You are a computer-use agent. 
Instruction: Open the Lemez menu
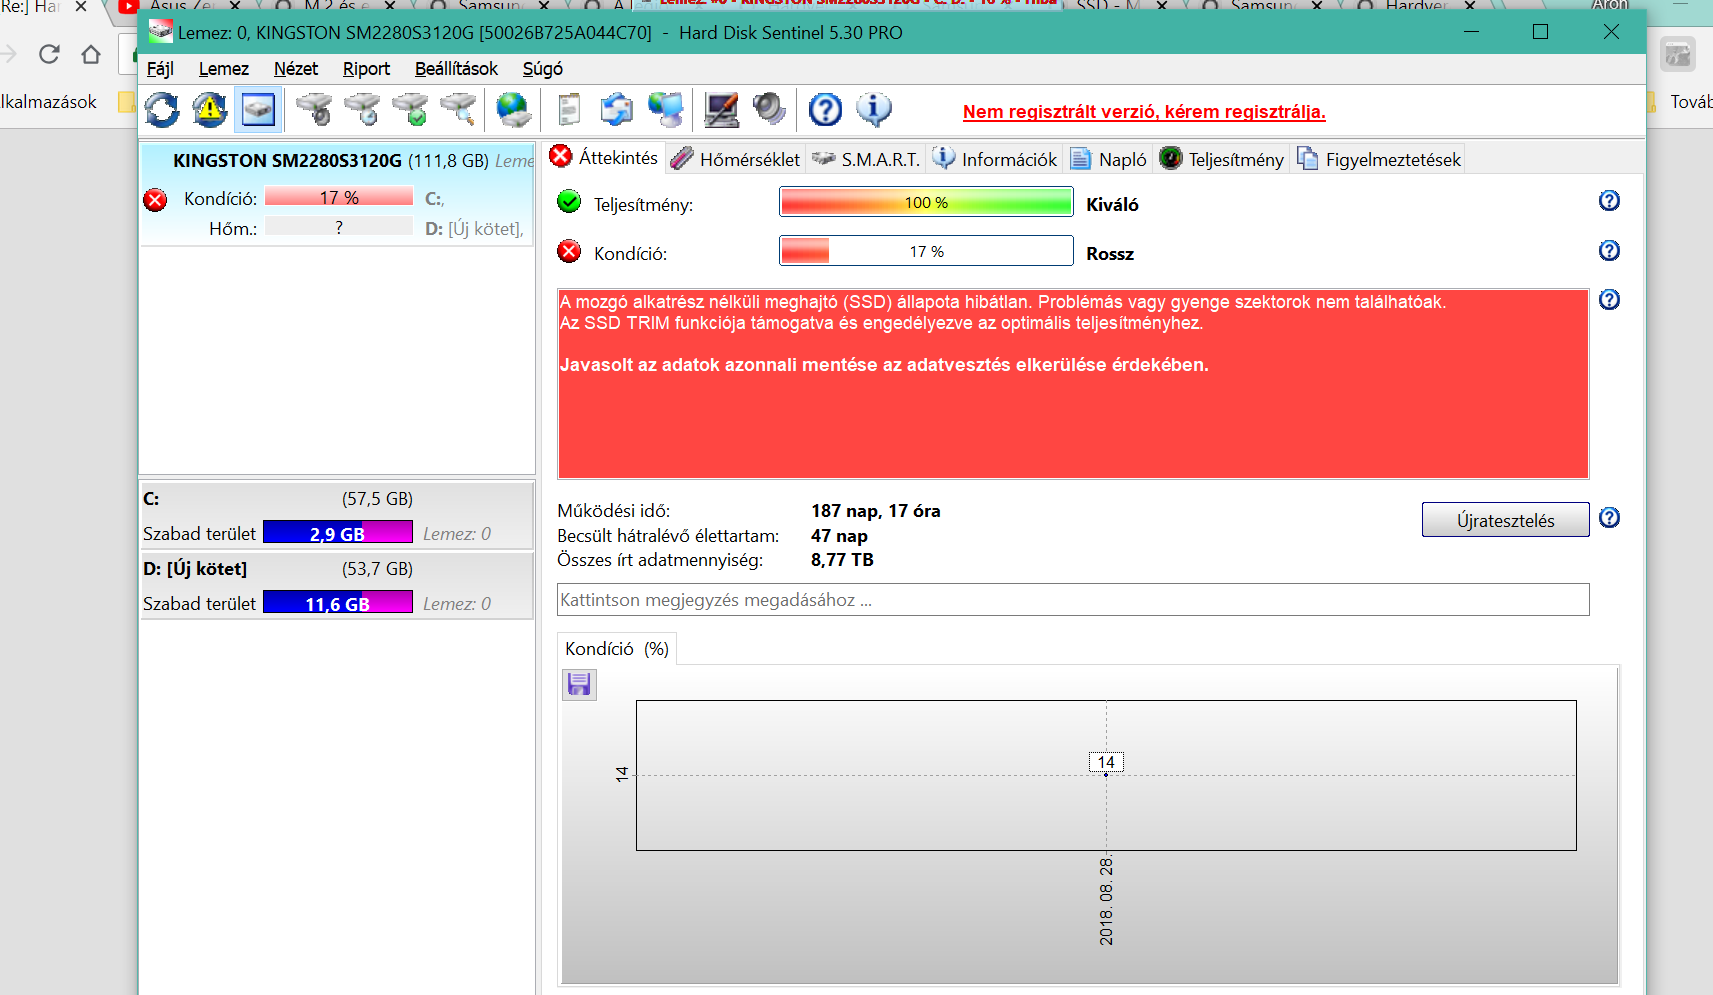224,69
